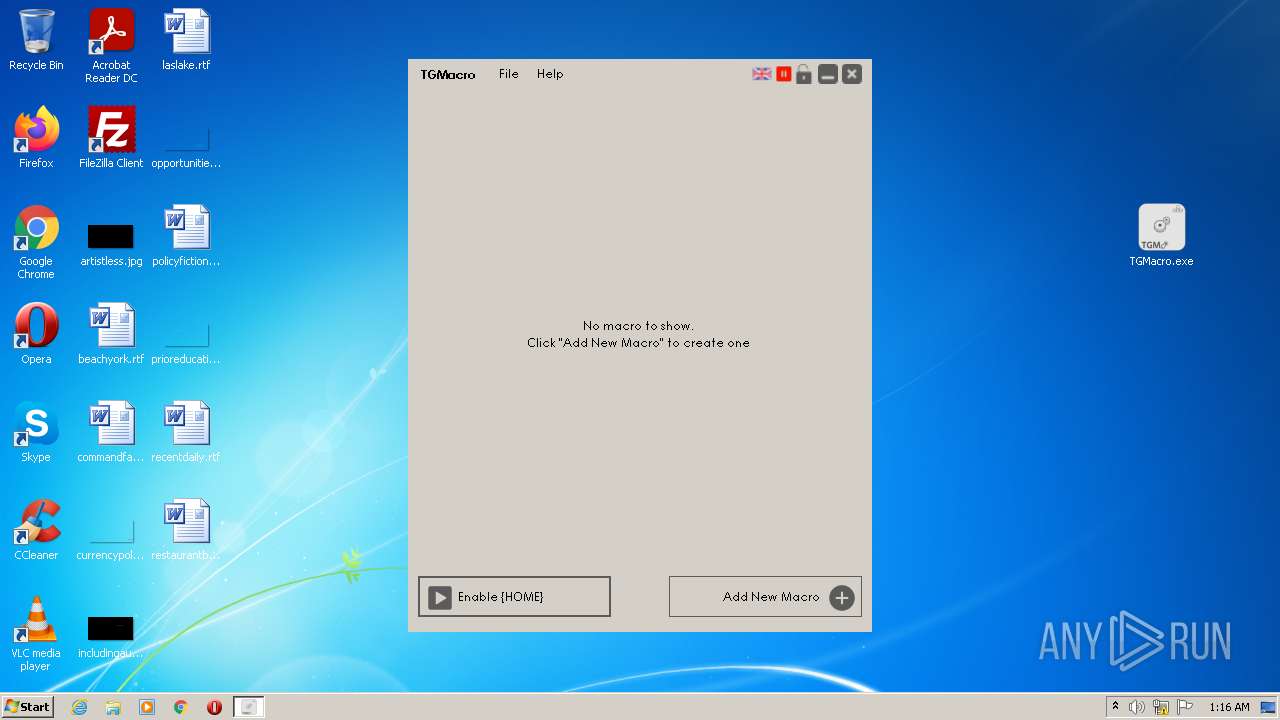Open the File menu in TGMacro
Viewport: 1280px width, 720px height.
tap(508, 74)
